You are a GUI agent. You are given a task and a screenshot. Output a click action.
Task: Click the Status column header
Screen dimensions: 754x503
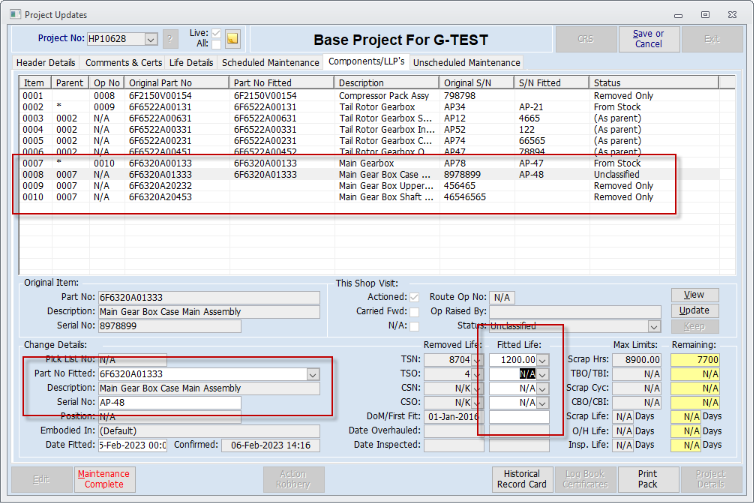click(654, 83)
